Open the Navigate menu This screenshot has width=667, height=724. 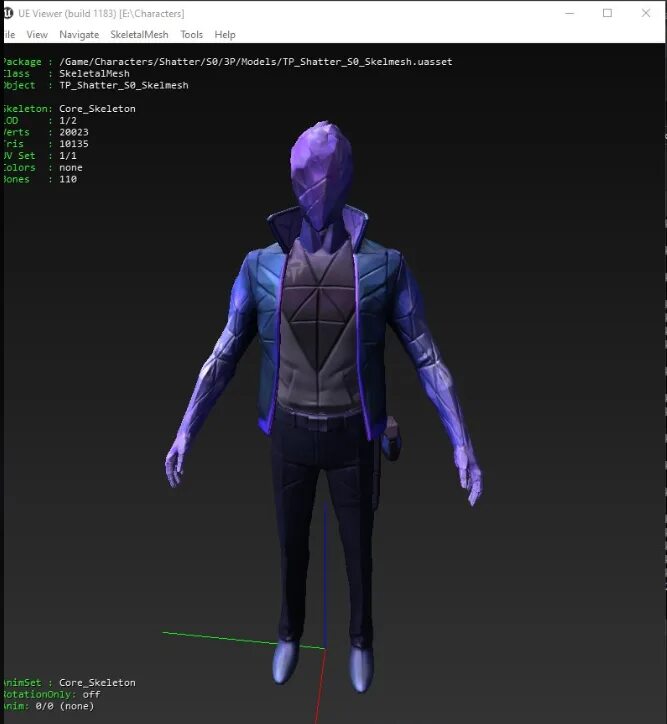(x=79, y=35)
